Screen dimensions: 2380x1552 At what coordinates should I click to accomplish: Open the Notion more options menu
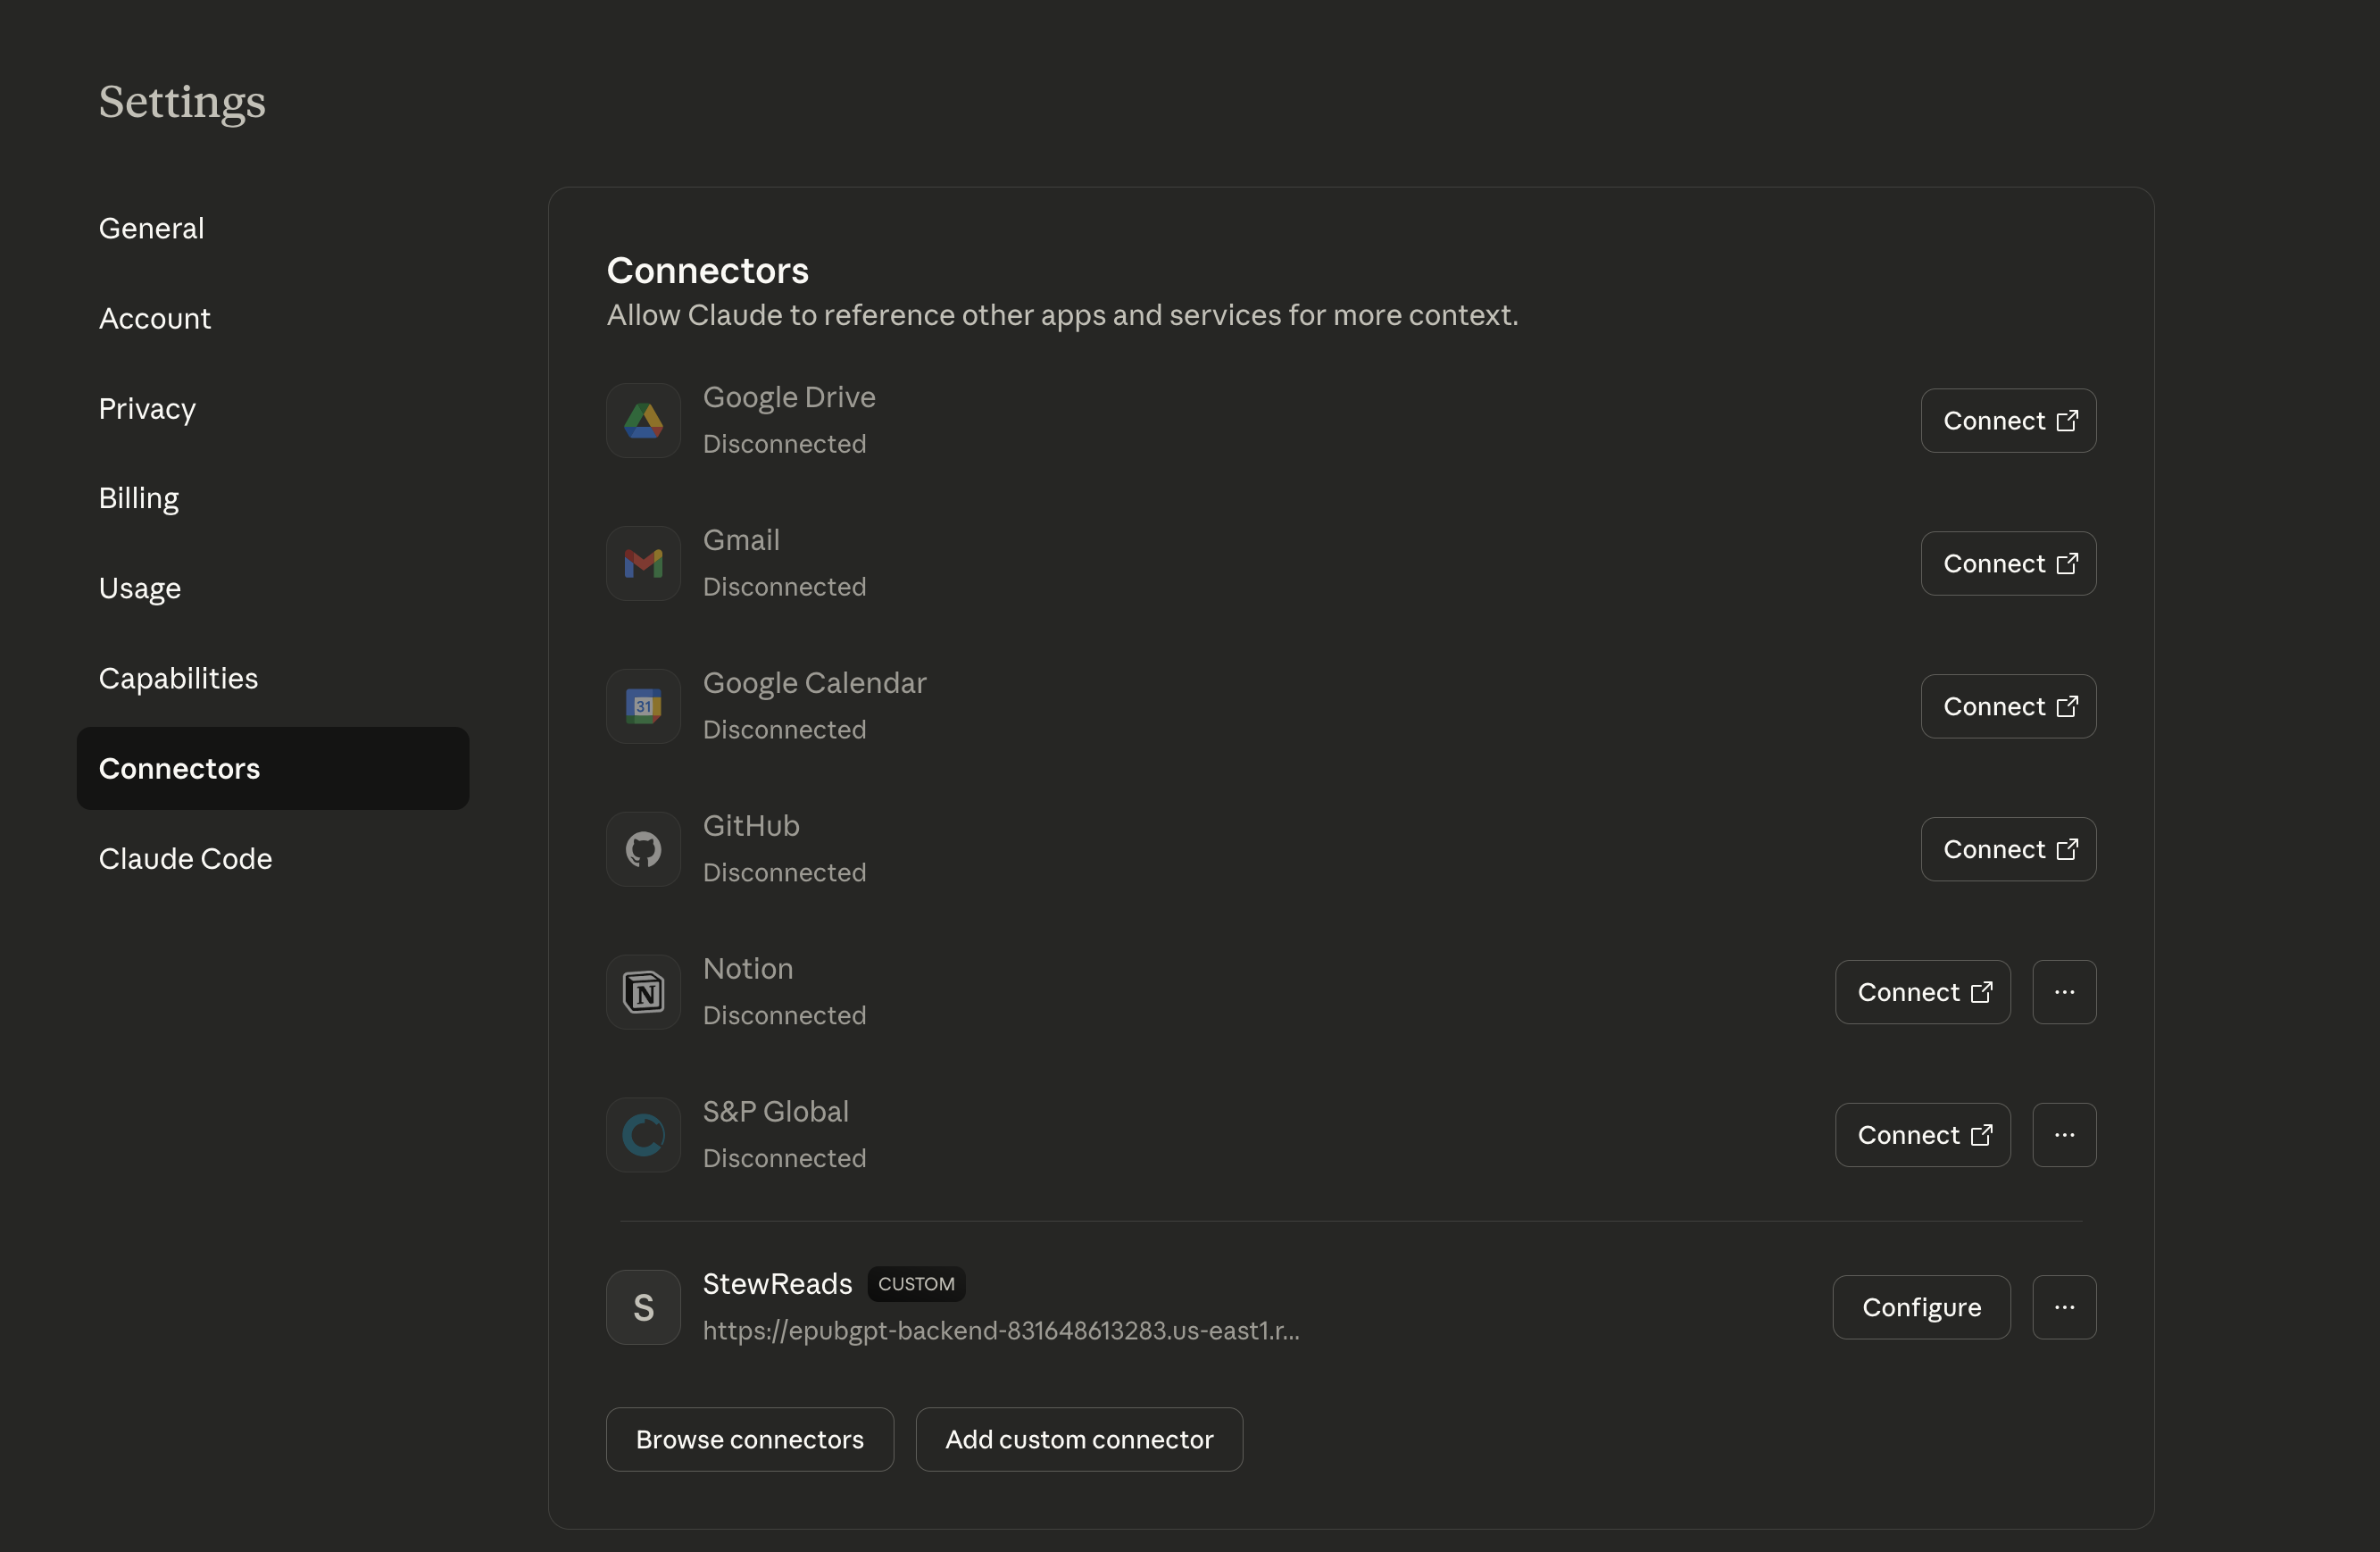(2064, 993)
